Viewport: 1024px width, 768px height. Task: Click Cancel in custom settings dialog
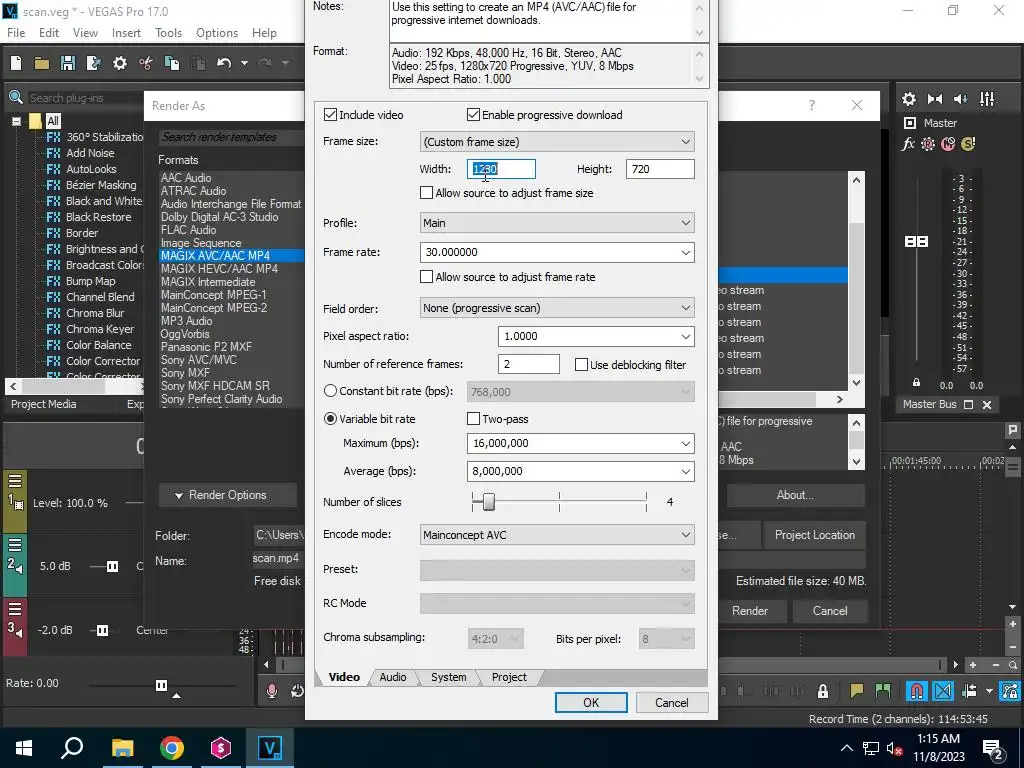tap(671, 703)
